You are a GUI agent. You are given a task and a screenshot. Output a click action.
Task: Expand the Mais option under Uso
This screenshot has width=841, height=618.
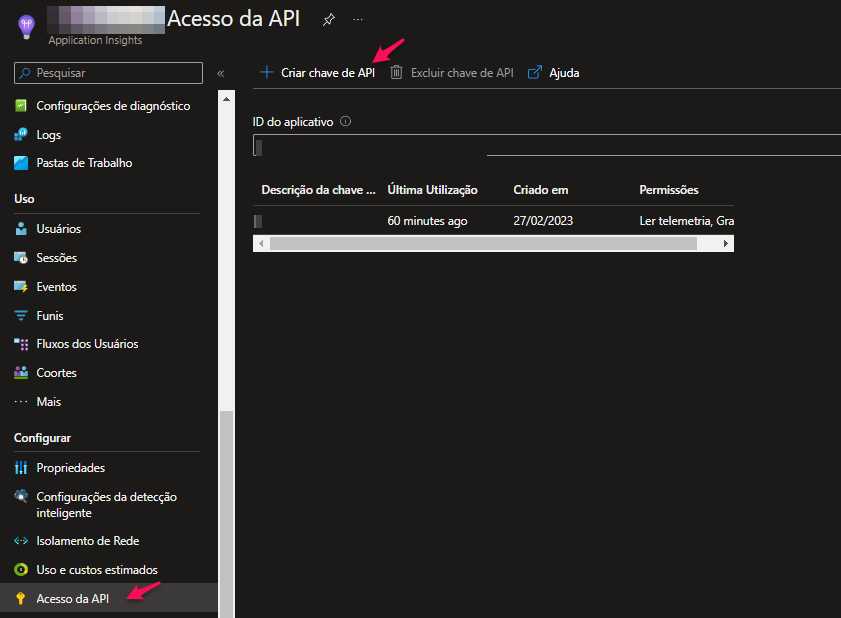pyautogui.click(x=48, y=402)
